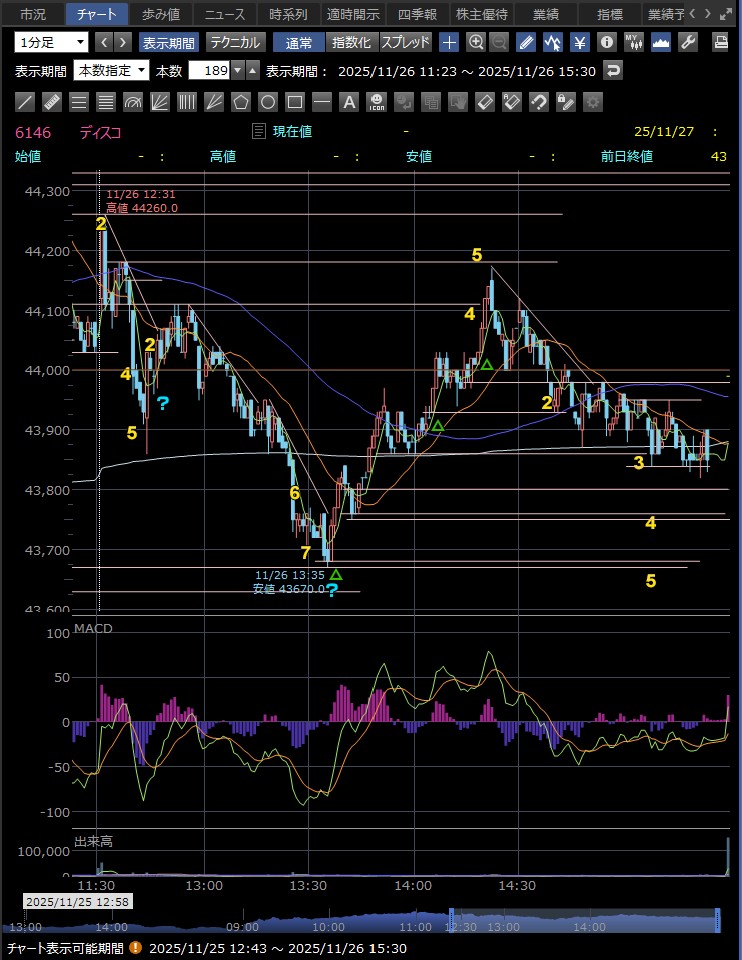Toggle the 指数化 display mode
The height and width of the screenshot is (960, 742).
click(351, 42)
